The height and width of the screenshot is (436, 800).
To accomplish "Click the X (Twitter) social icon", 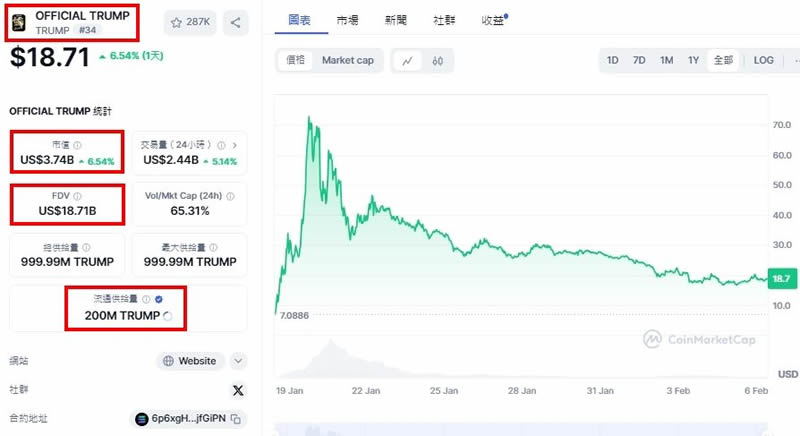I will coord(237,390).
